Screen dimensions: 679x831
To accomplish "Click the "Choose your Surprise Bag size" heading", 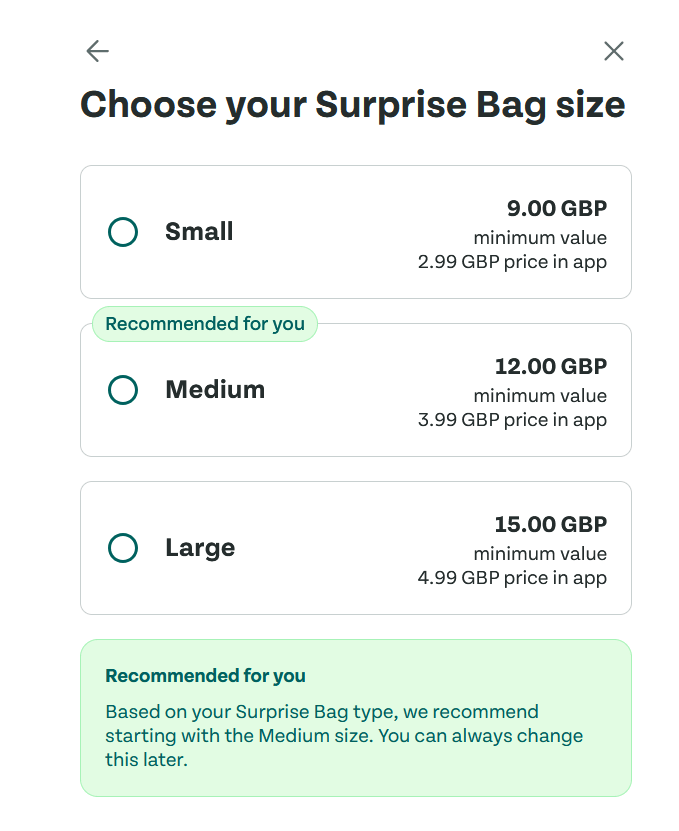I will point(352,104).
